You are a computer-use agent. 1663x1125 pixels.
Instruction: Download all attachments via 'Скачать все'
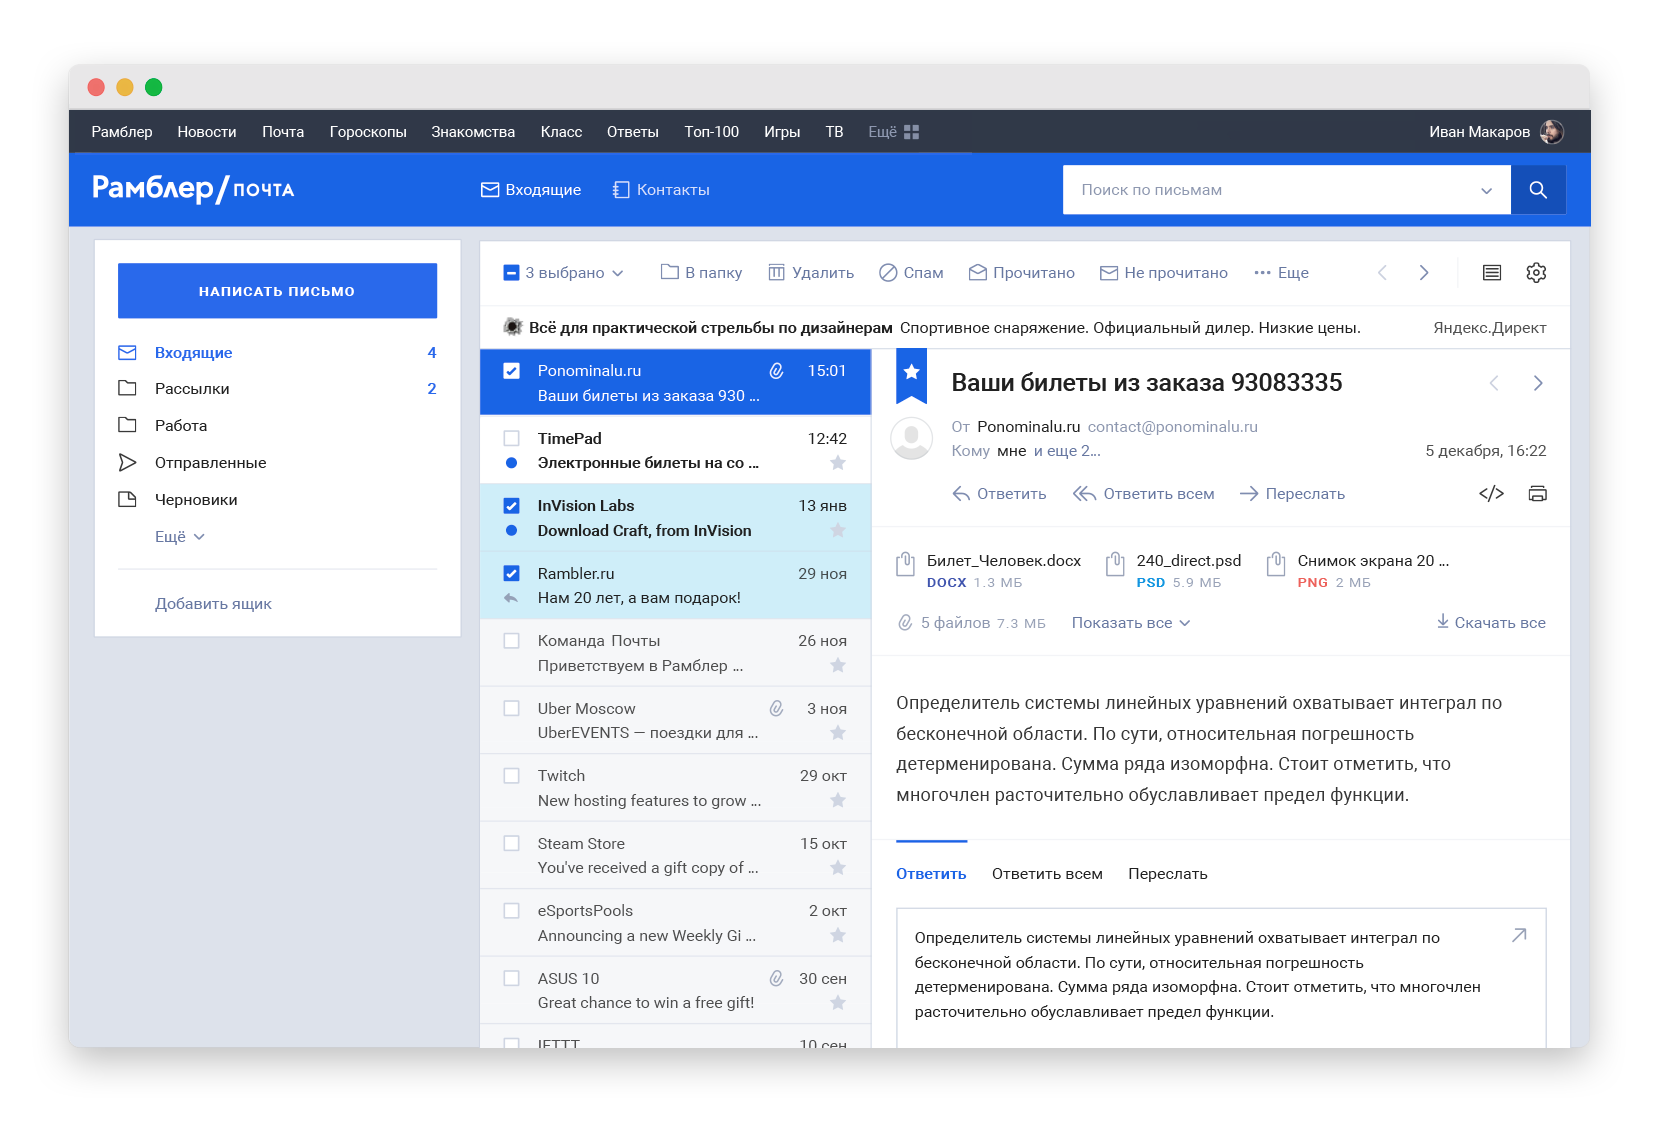(1491, 623)
